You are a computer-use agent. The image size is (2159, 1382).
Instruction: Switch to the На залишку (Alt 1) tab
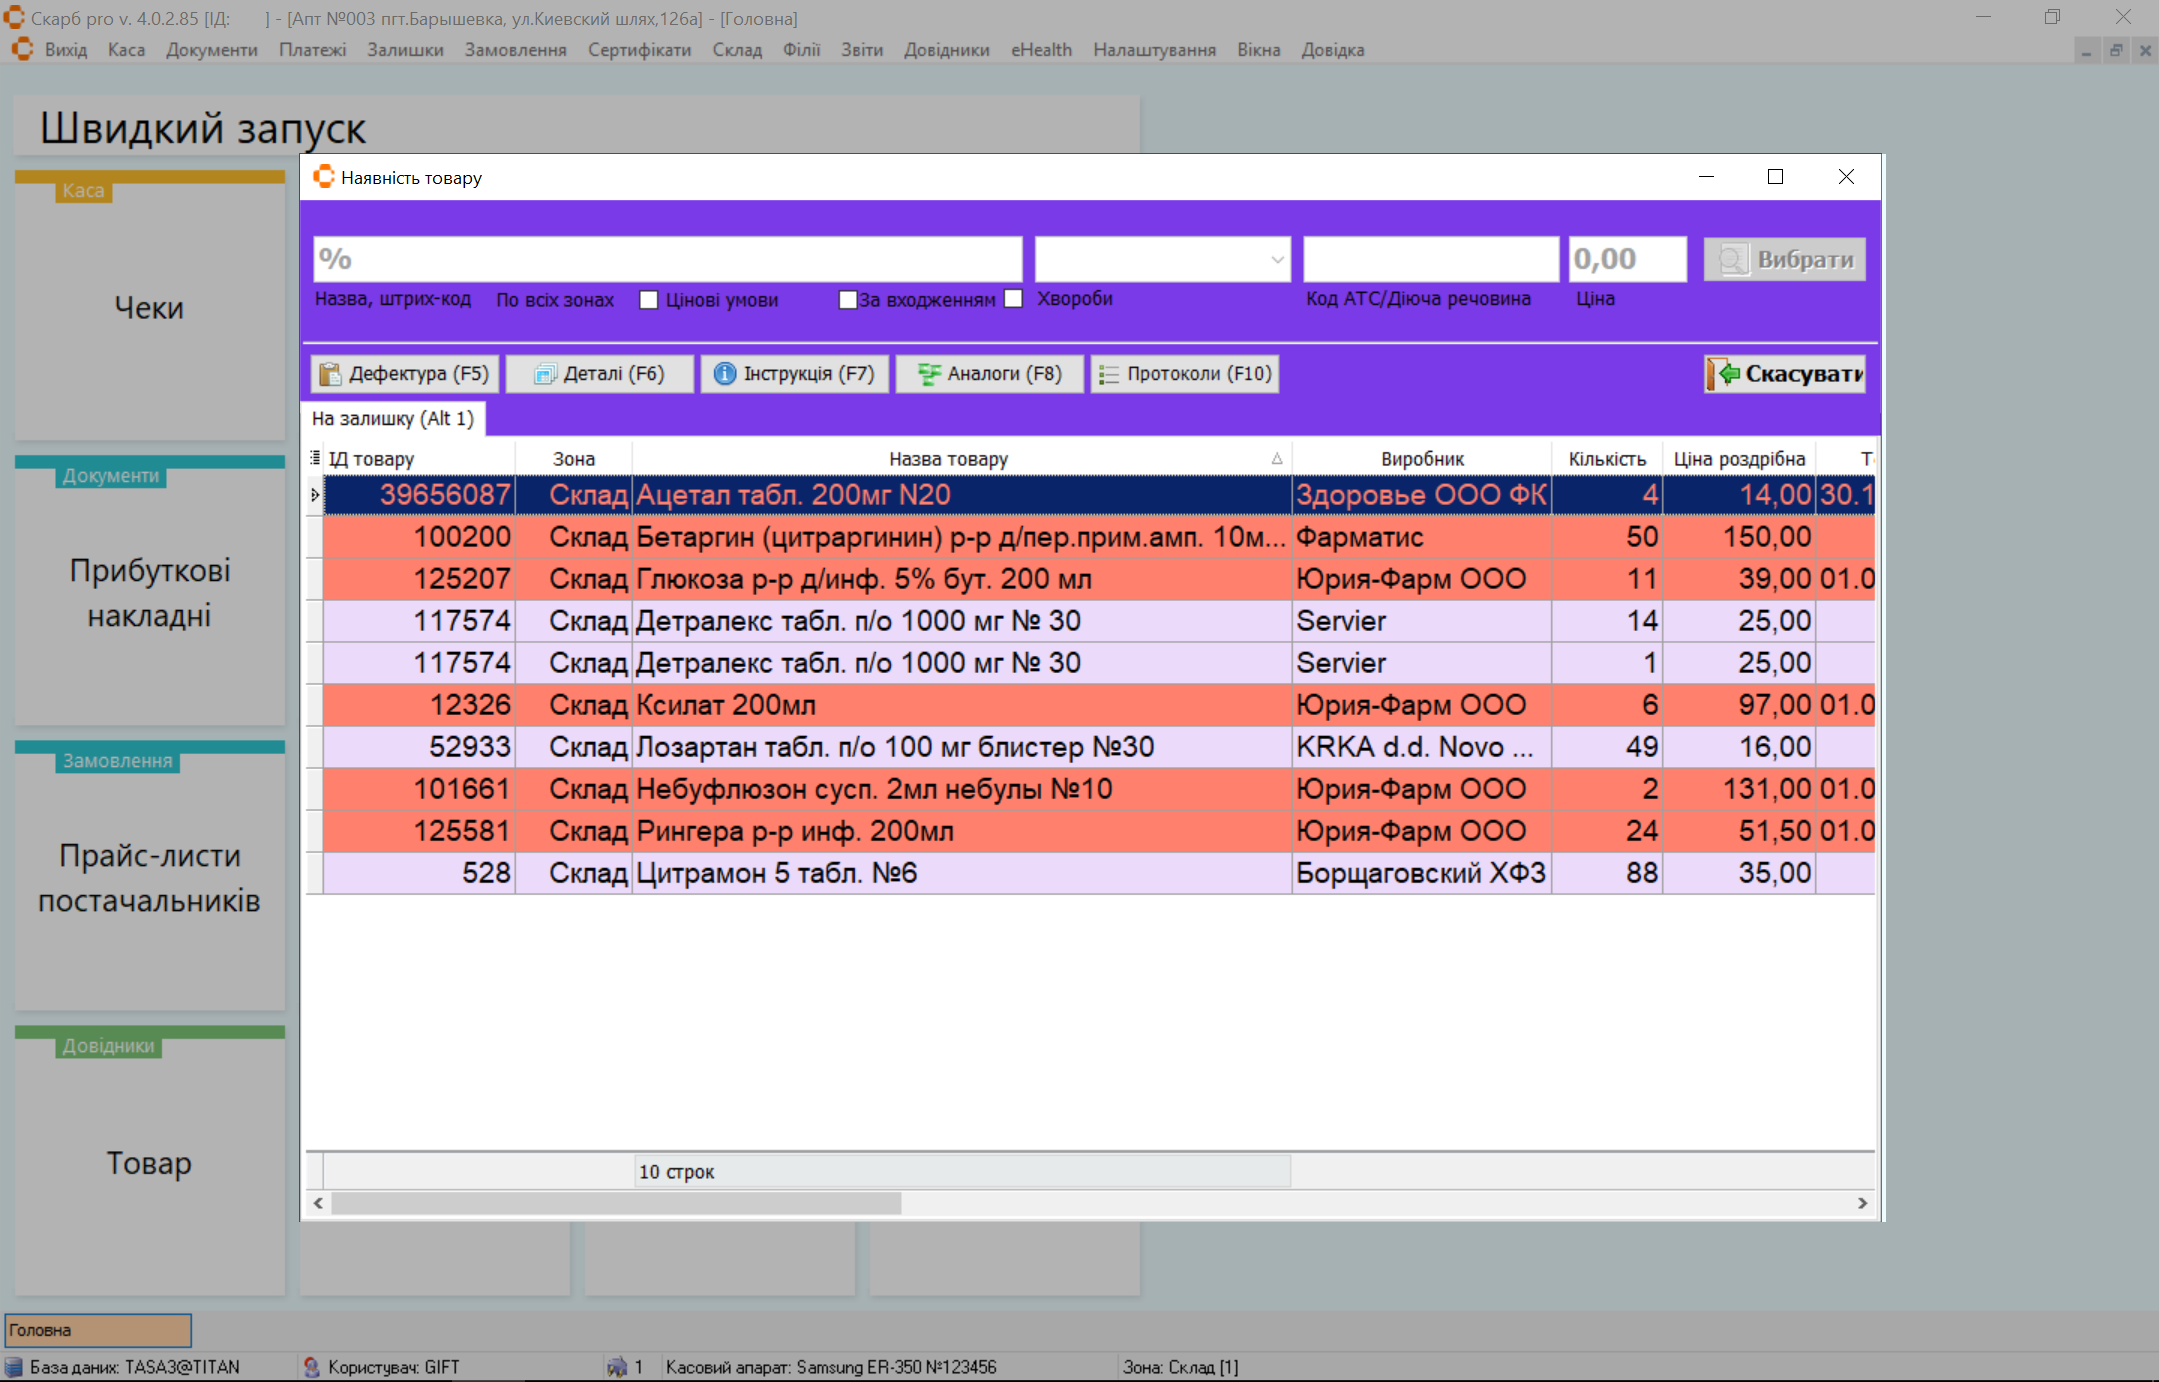[393, 419]
